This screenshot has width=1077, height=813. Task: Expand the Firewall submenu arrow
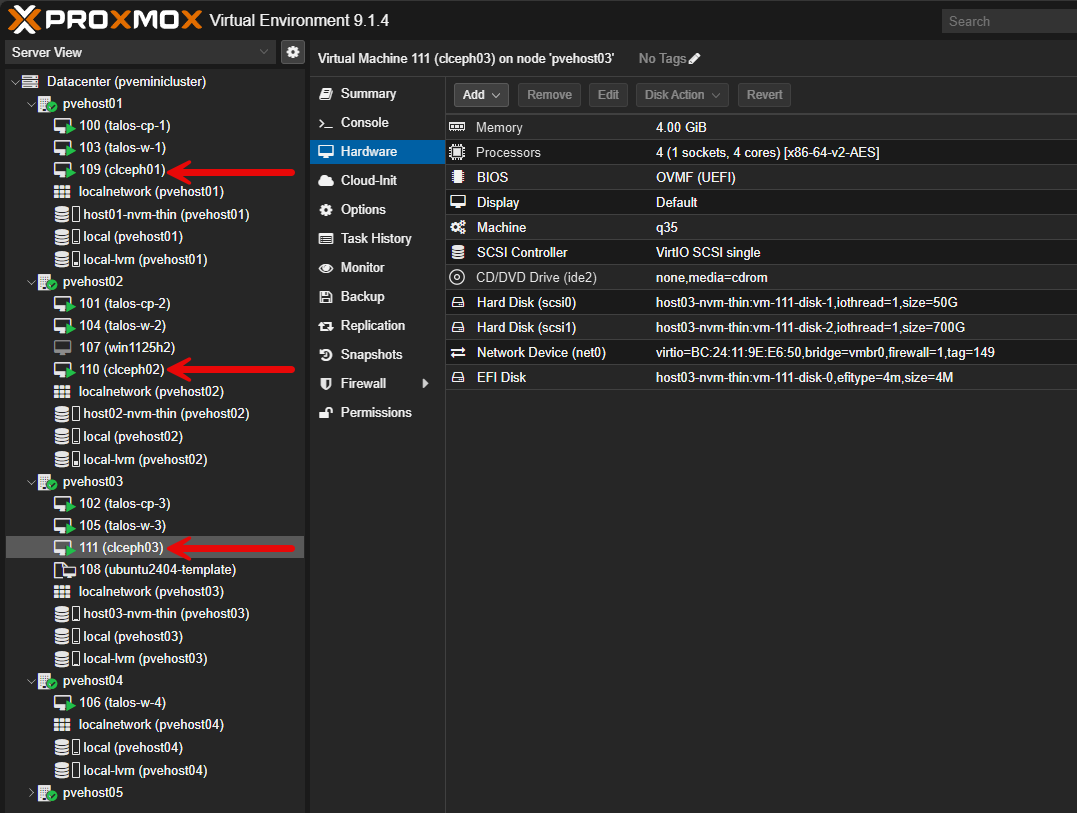coord(425,383)
